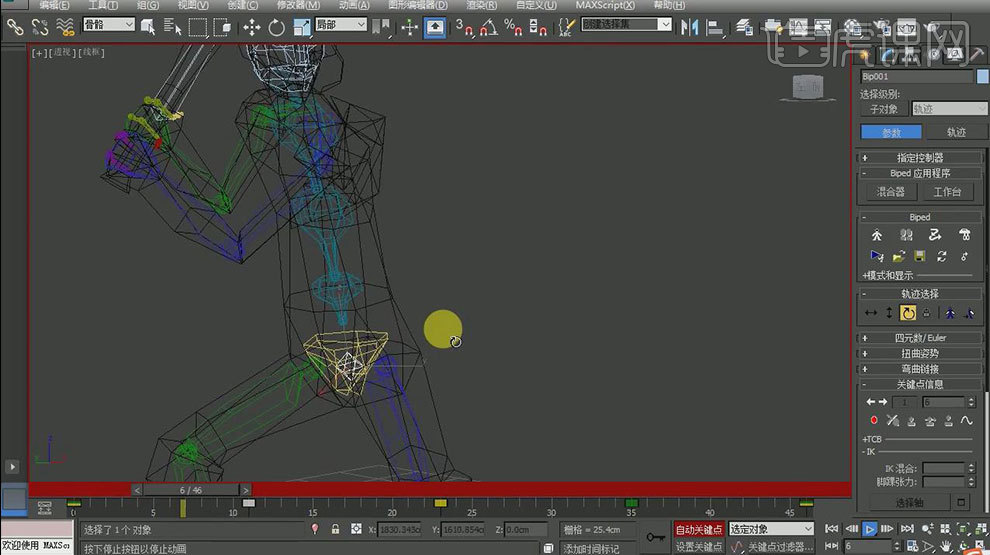Viewport: 990px width, 555px height.
Task: Switch to the 轨迹 tab button
Action: point(956,132)
